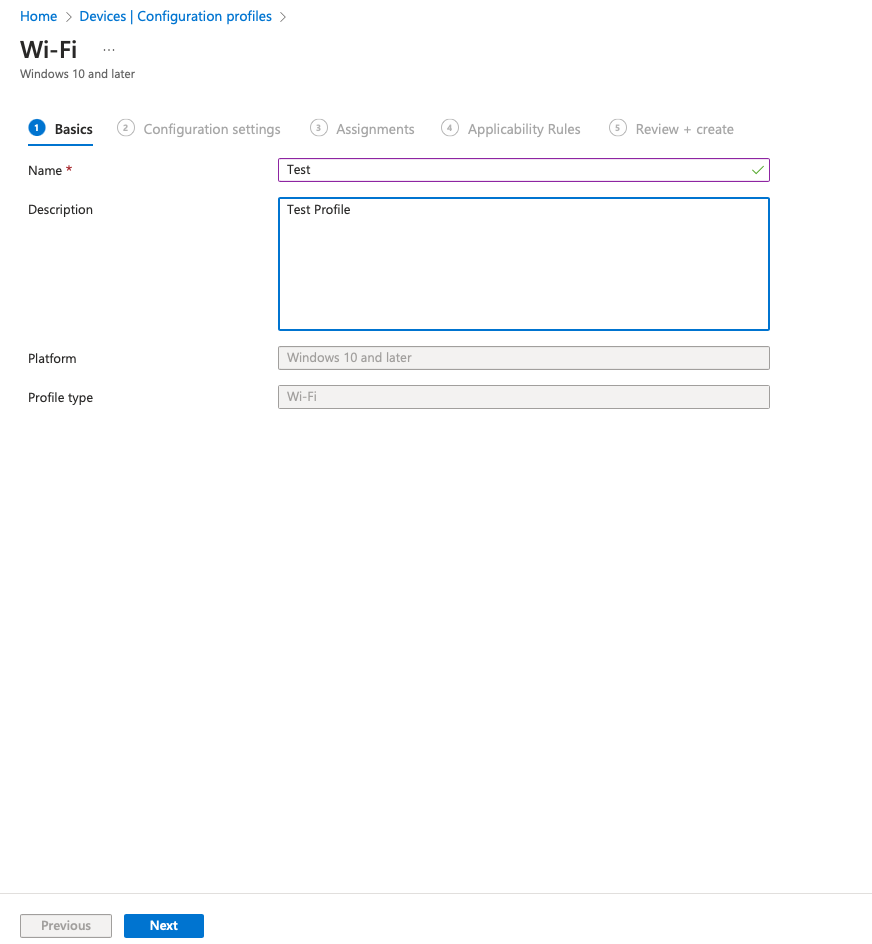This screenshot has height=944, width=872.
Task: Click step 1 circle icon
Action: click(37, 128)
